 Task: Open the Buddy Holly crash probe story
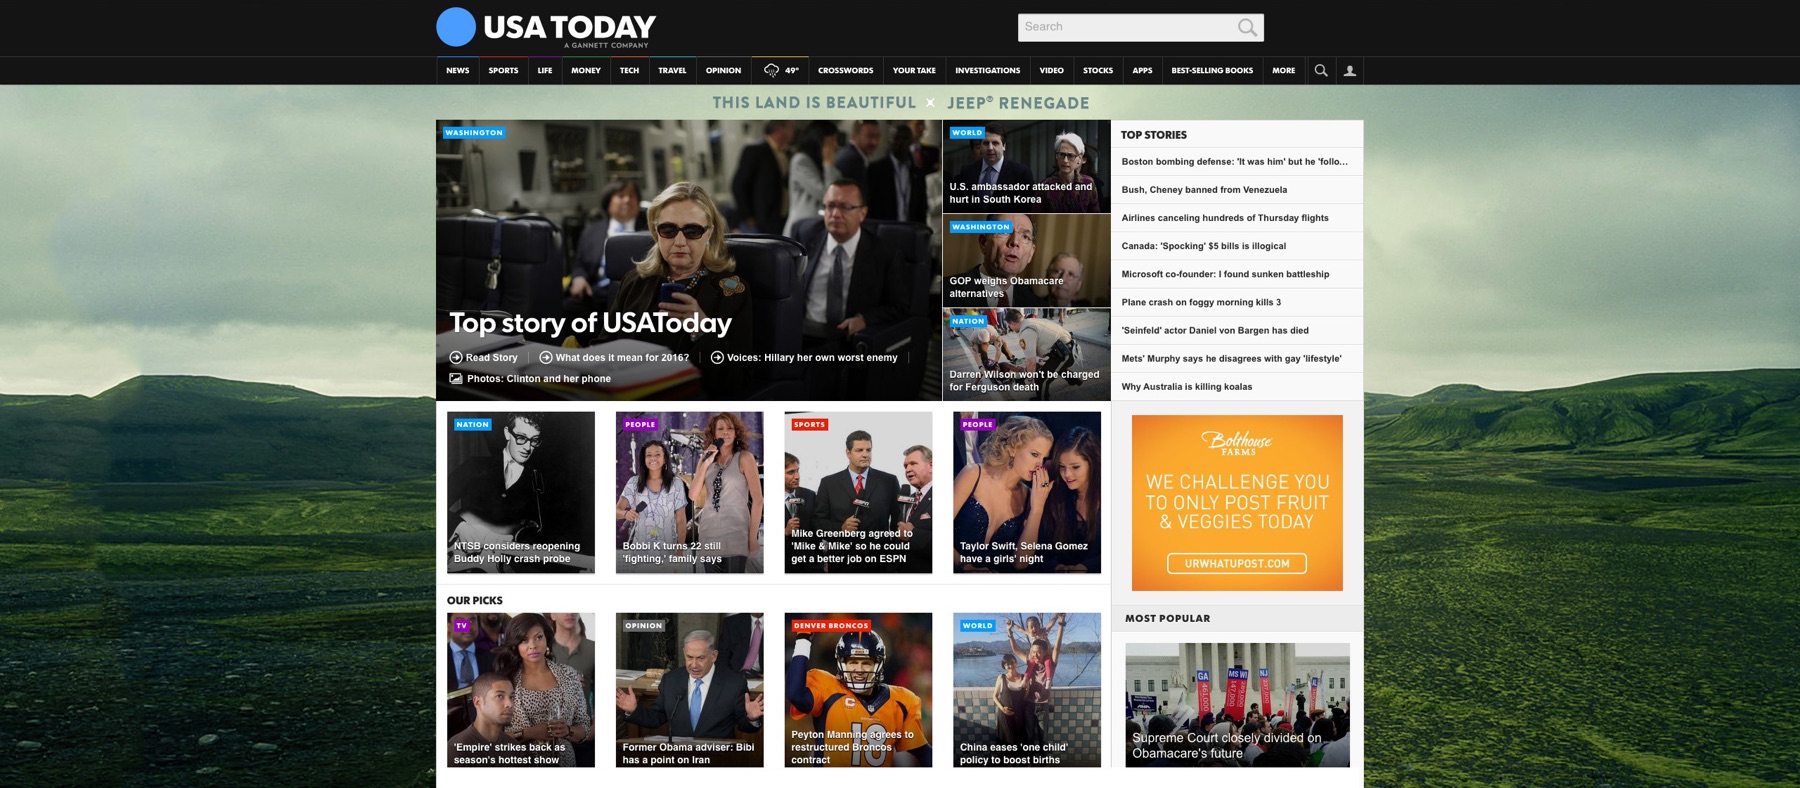[521, 492]
